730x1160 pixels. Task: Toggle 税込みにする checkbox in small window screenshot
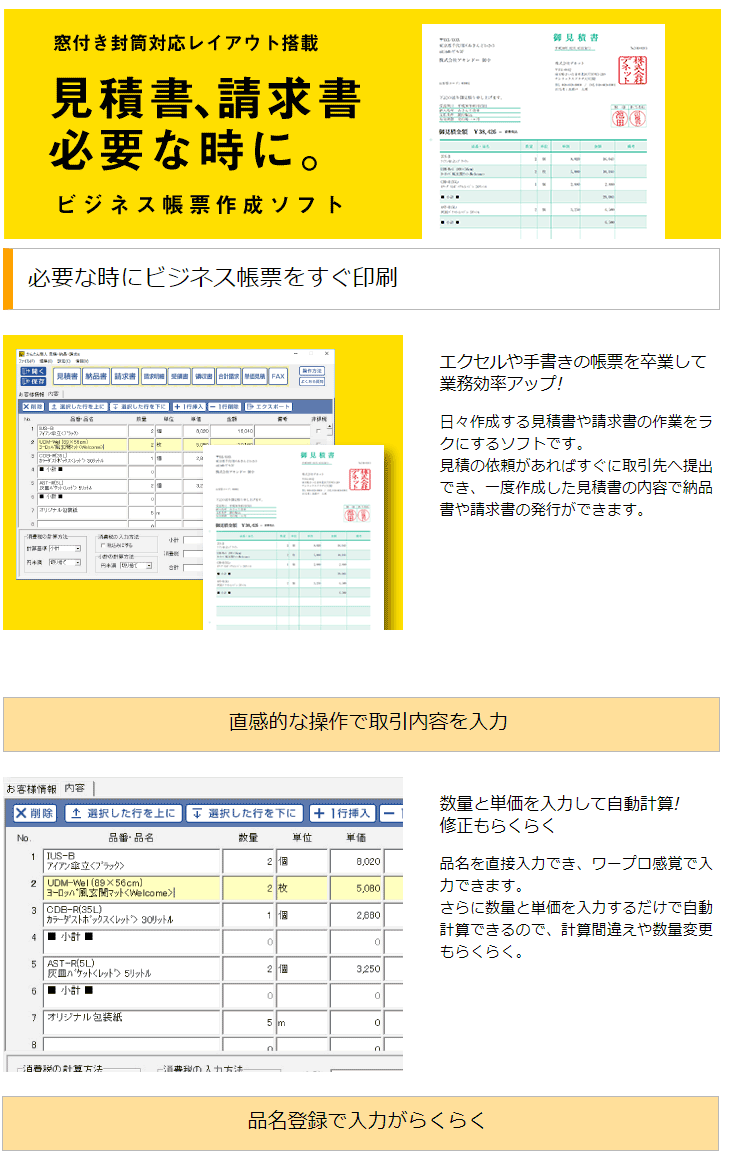[102, 544]
